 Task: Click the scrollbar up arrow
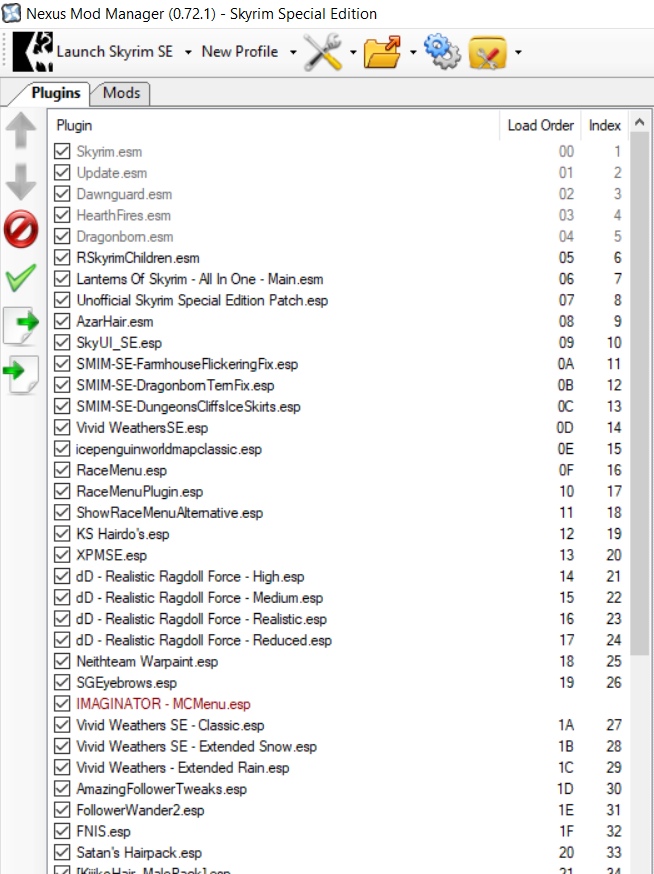coord(640,122)
